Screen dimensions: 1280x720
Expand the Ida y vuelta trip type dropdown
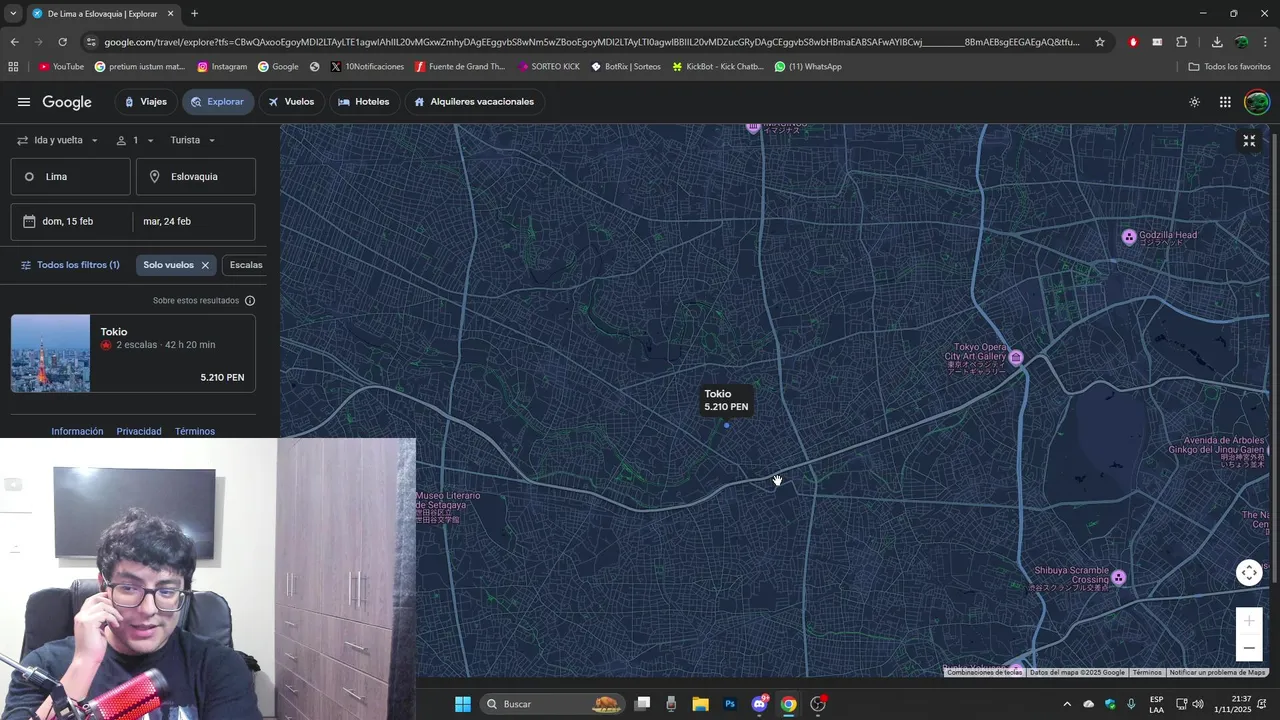pyautogui.click(x=58, y=140)
